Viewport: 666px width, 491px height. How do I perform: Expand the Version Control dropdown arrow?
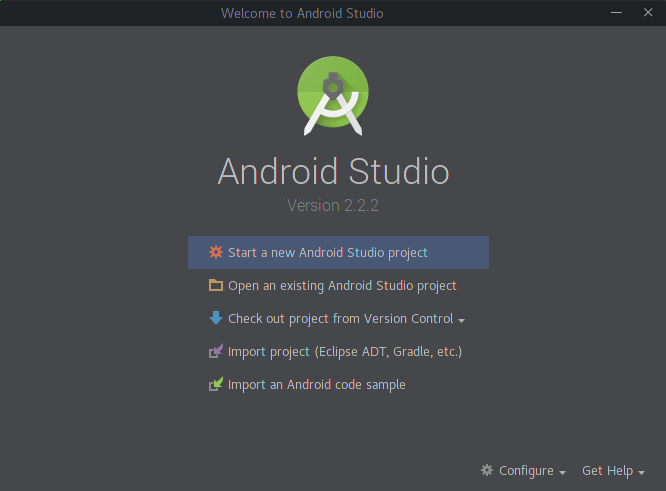pyautogui.click(x=462, y=321)
